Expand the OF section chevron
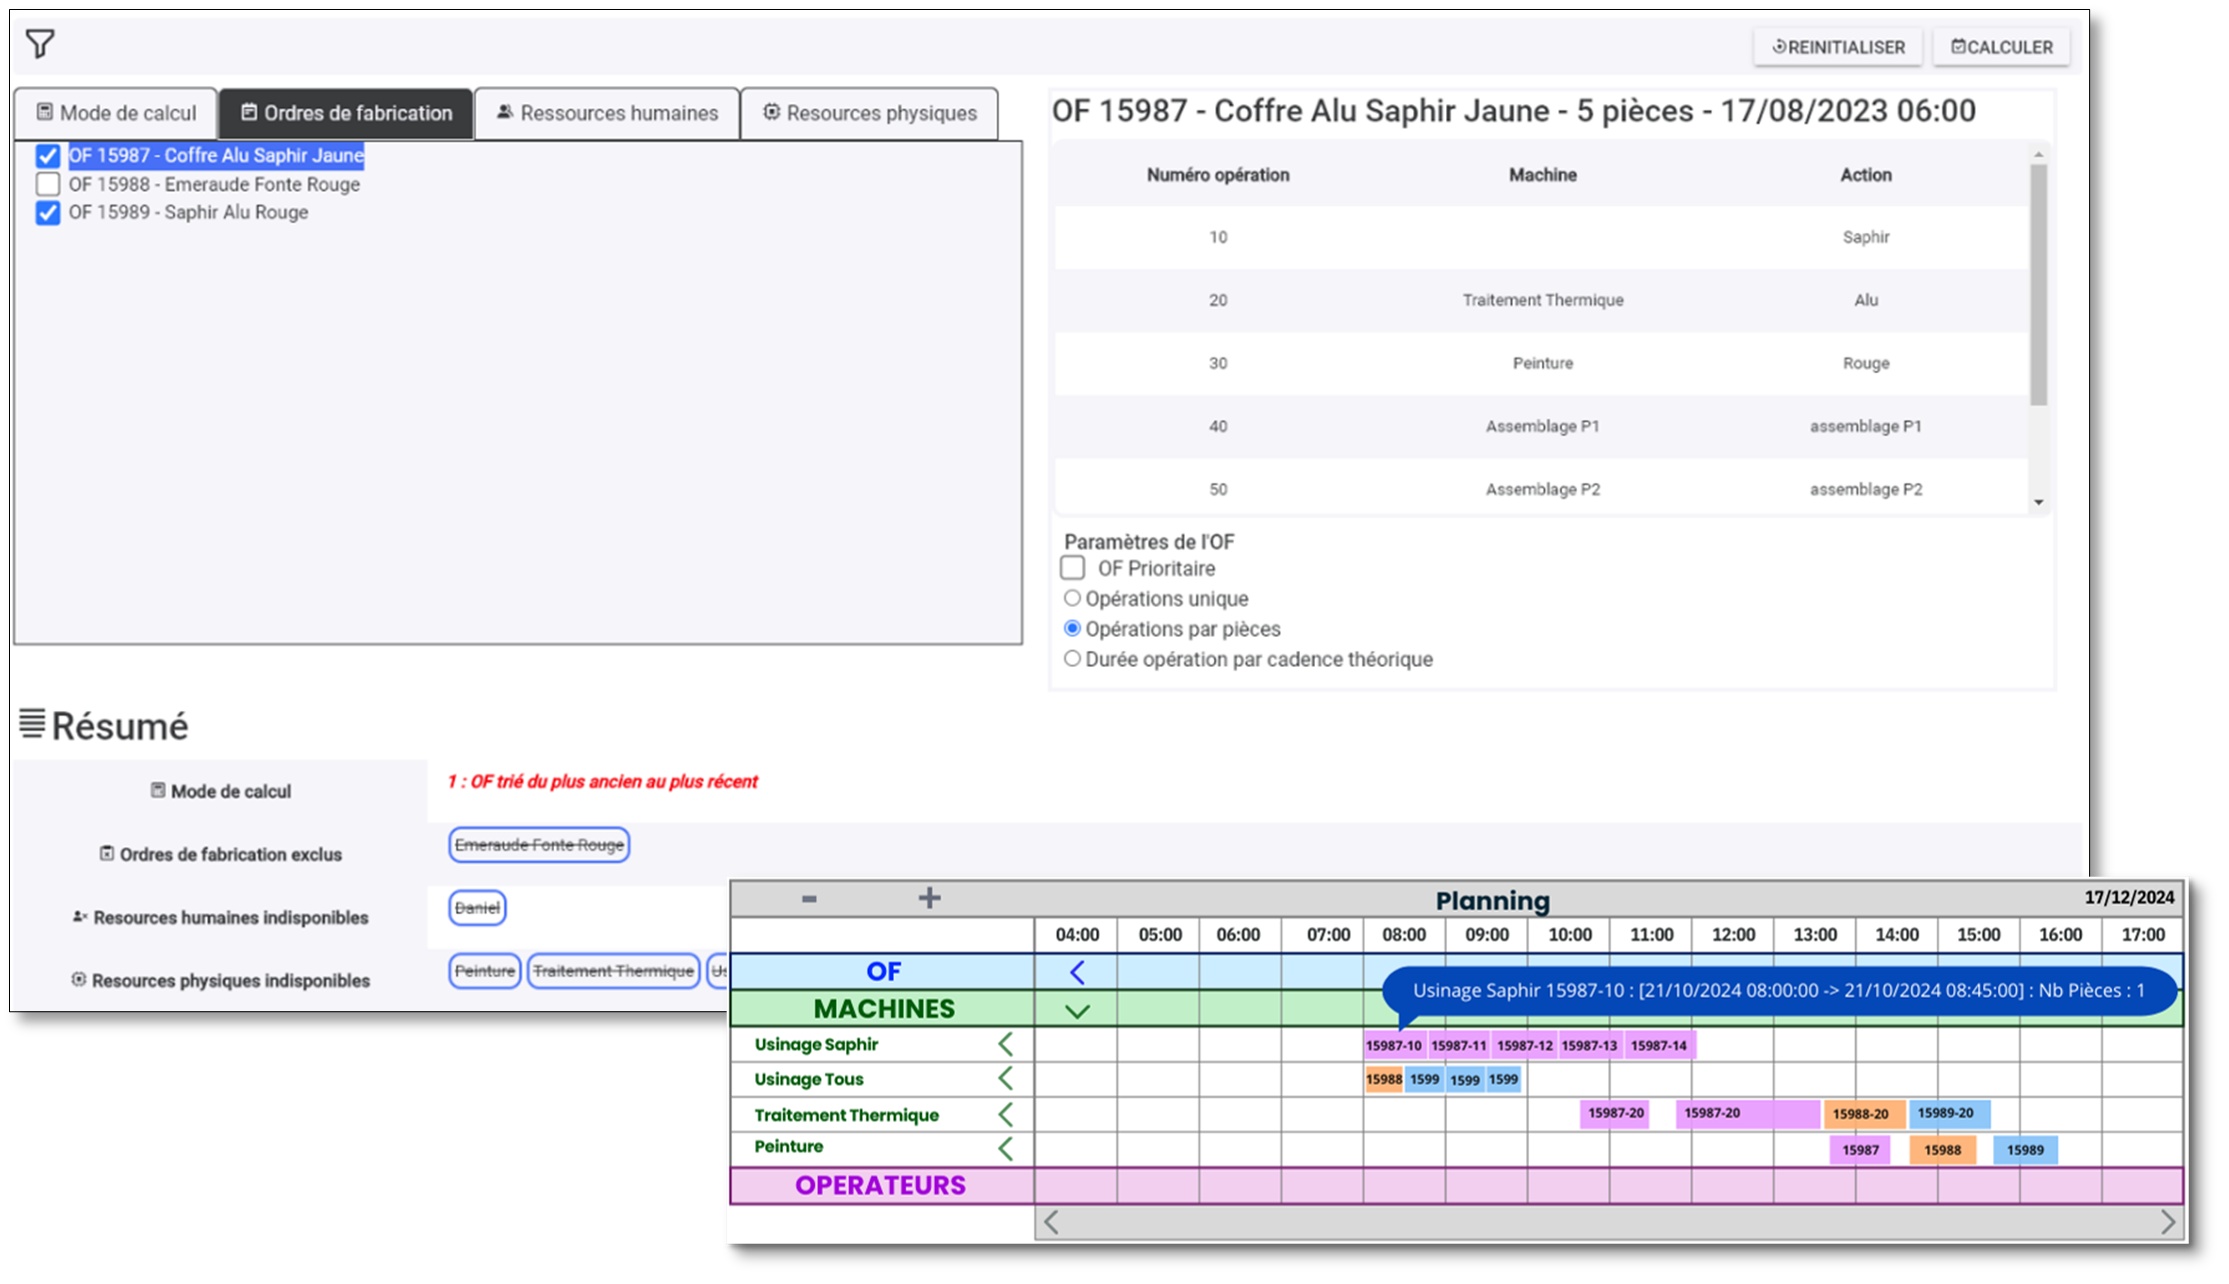2229x1284 pixels. (1077, 972)
